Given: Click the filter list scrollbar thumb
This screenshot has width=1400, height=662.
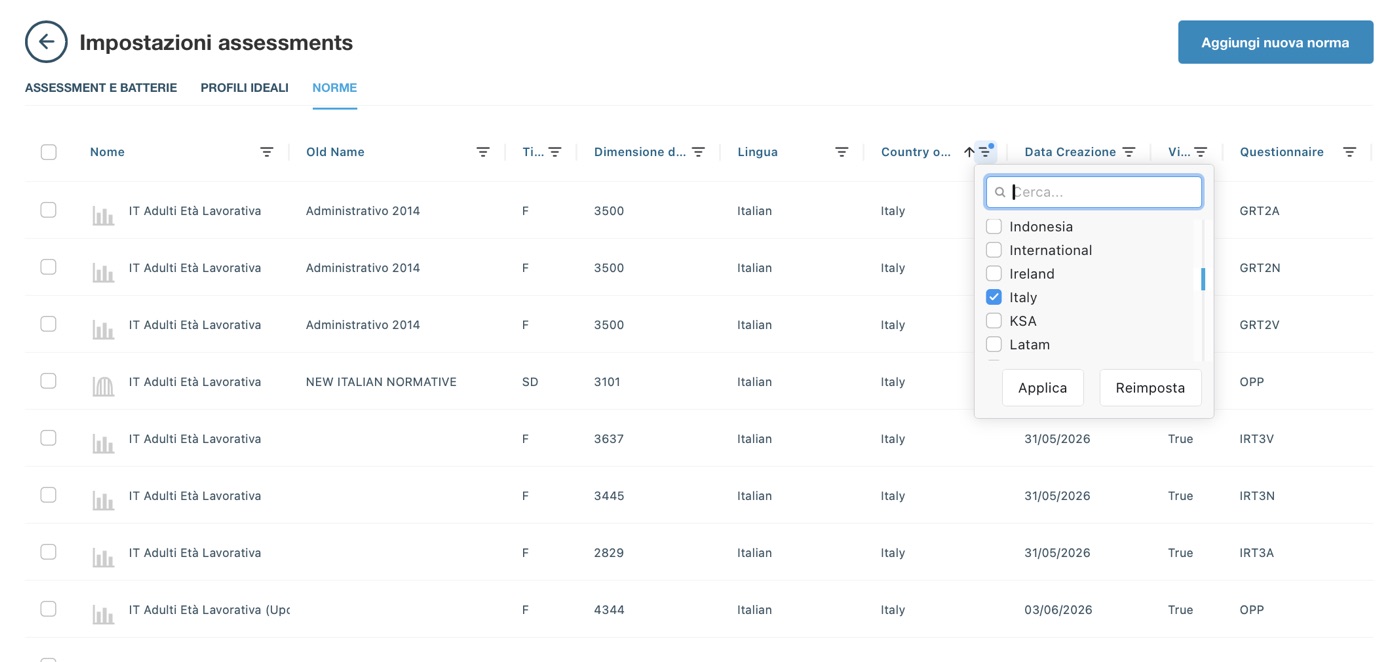Looking at the screenshot, I should click(1203, 279).
